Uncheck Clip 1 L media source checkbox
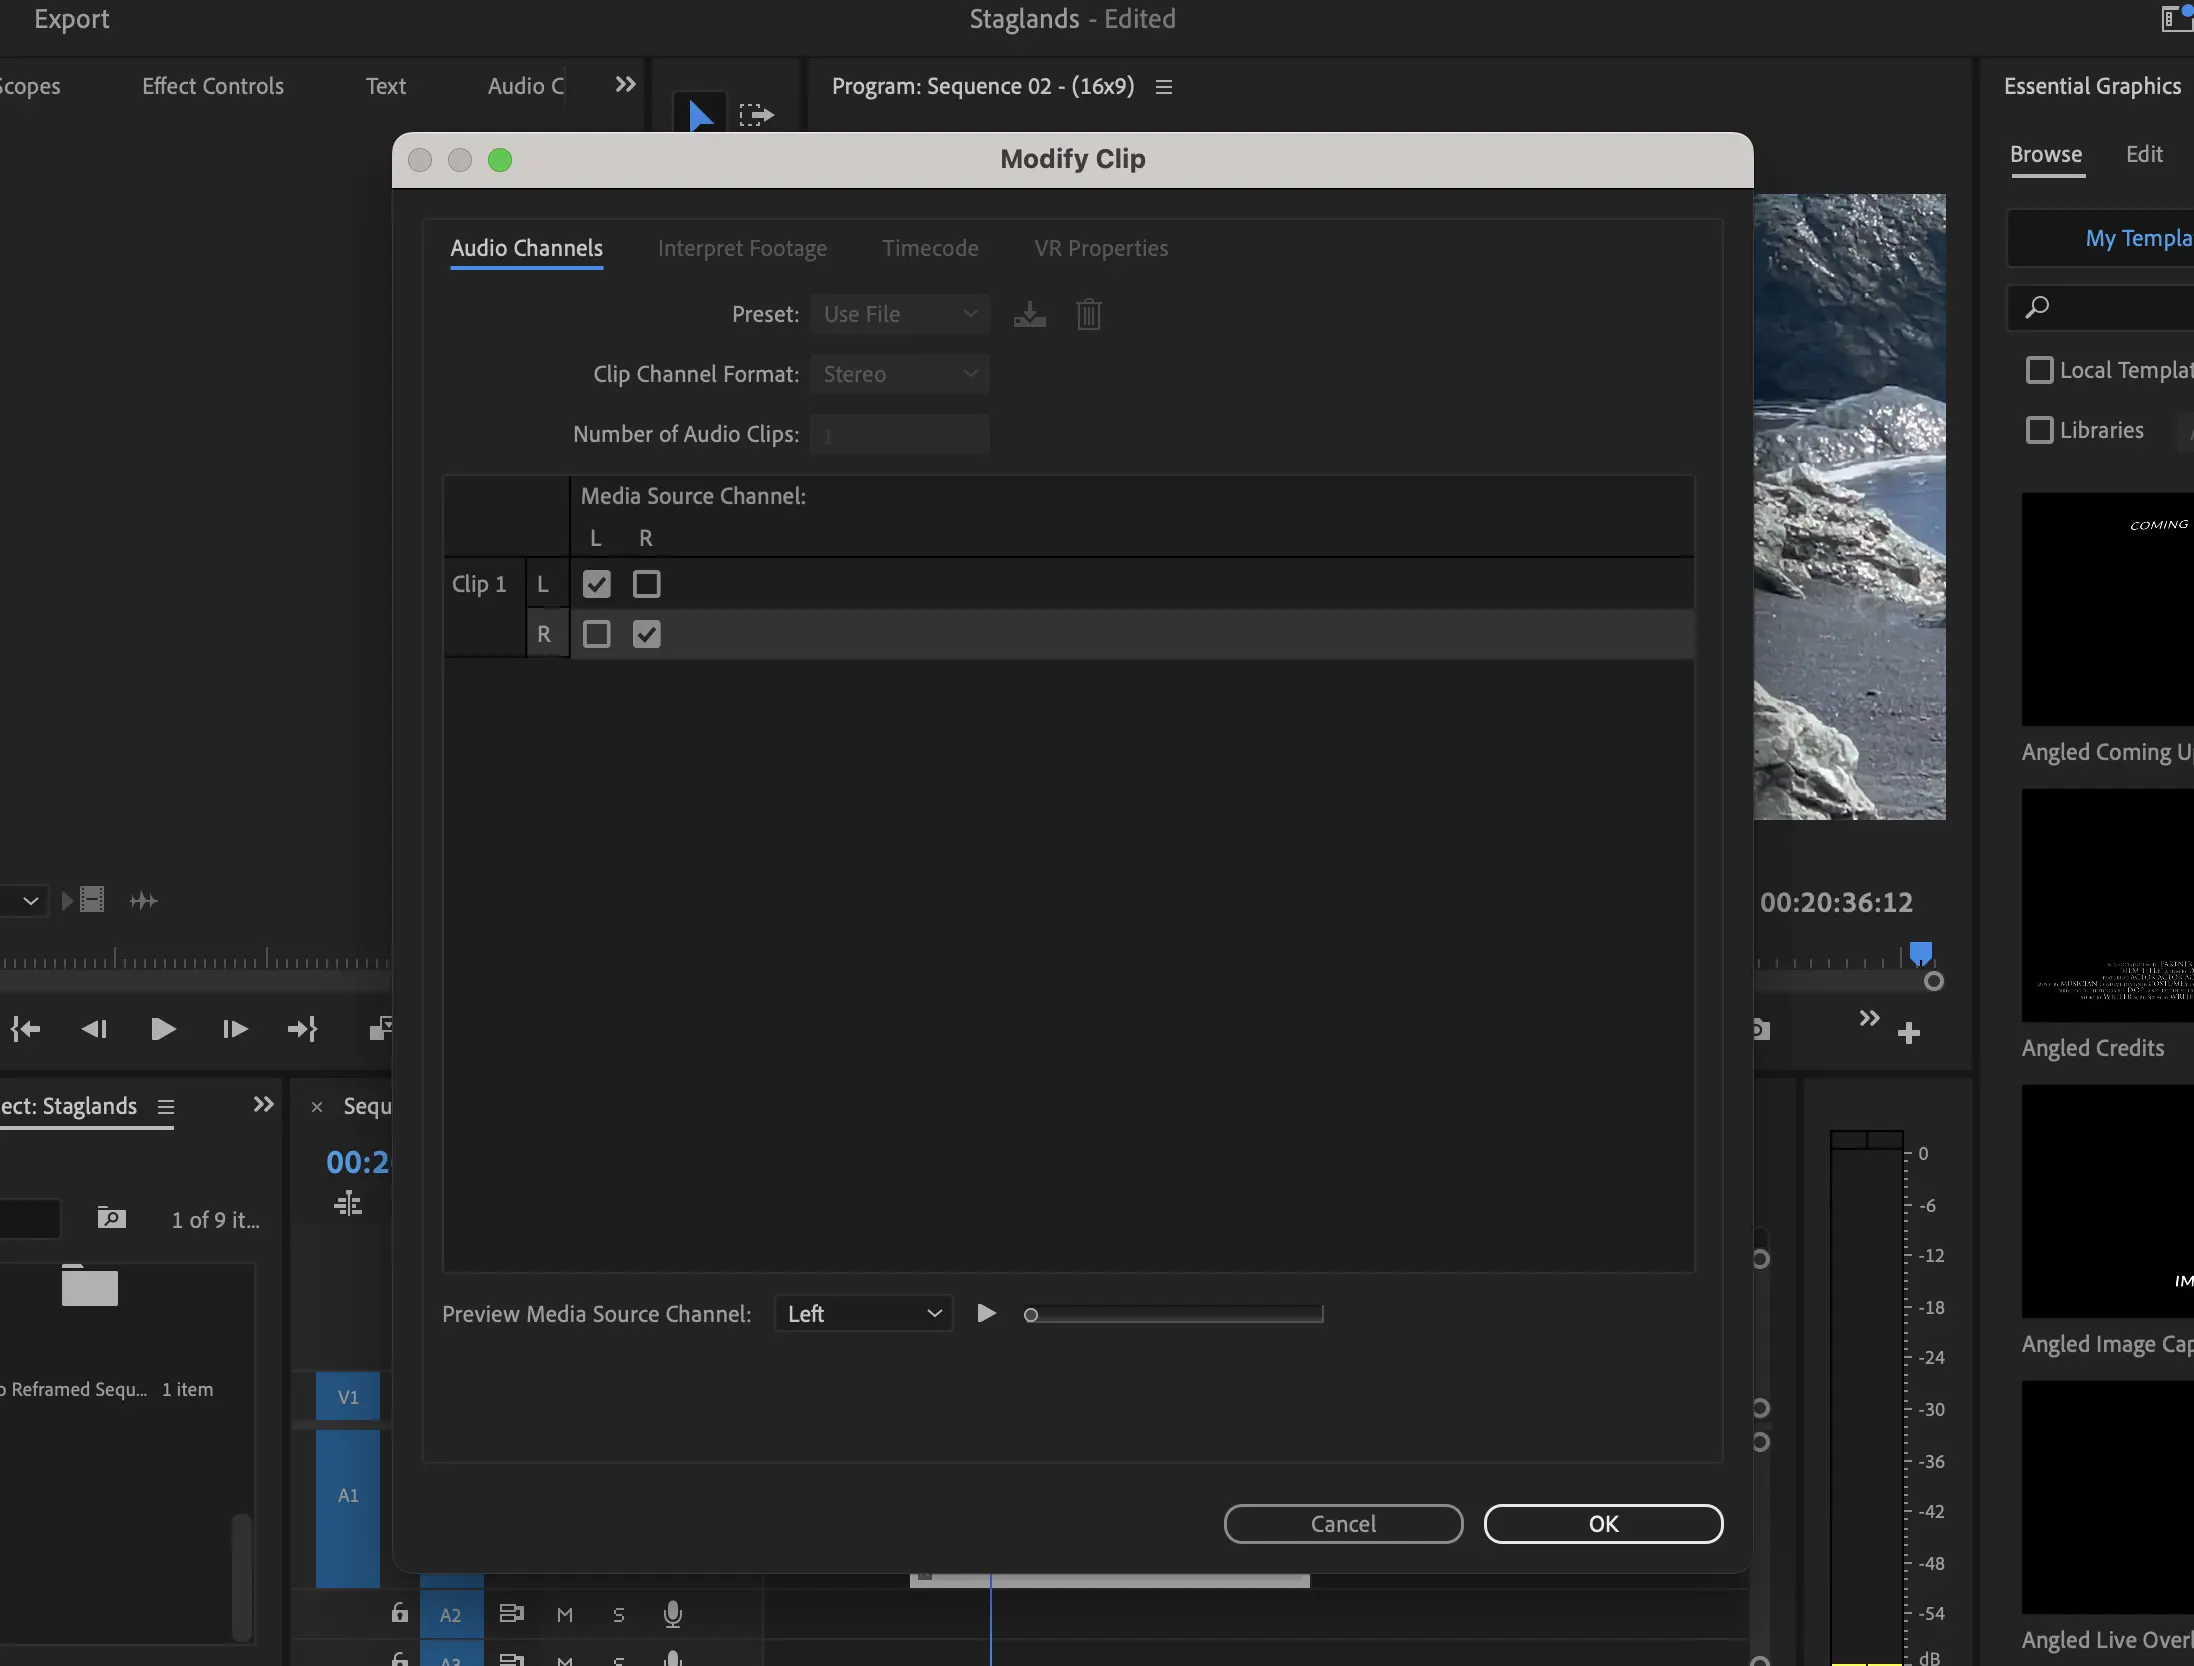Viewport: 2194px width, 1666px height. tap(595, 584)
